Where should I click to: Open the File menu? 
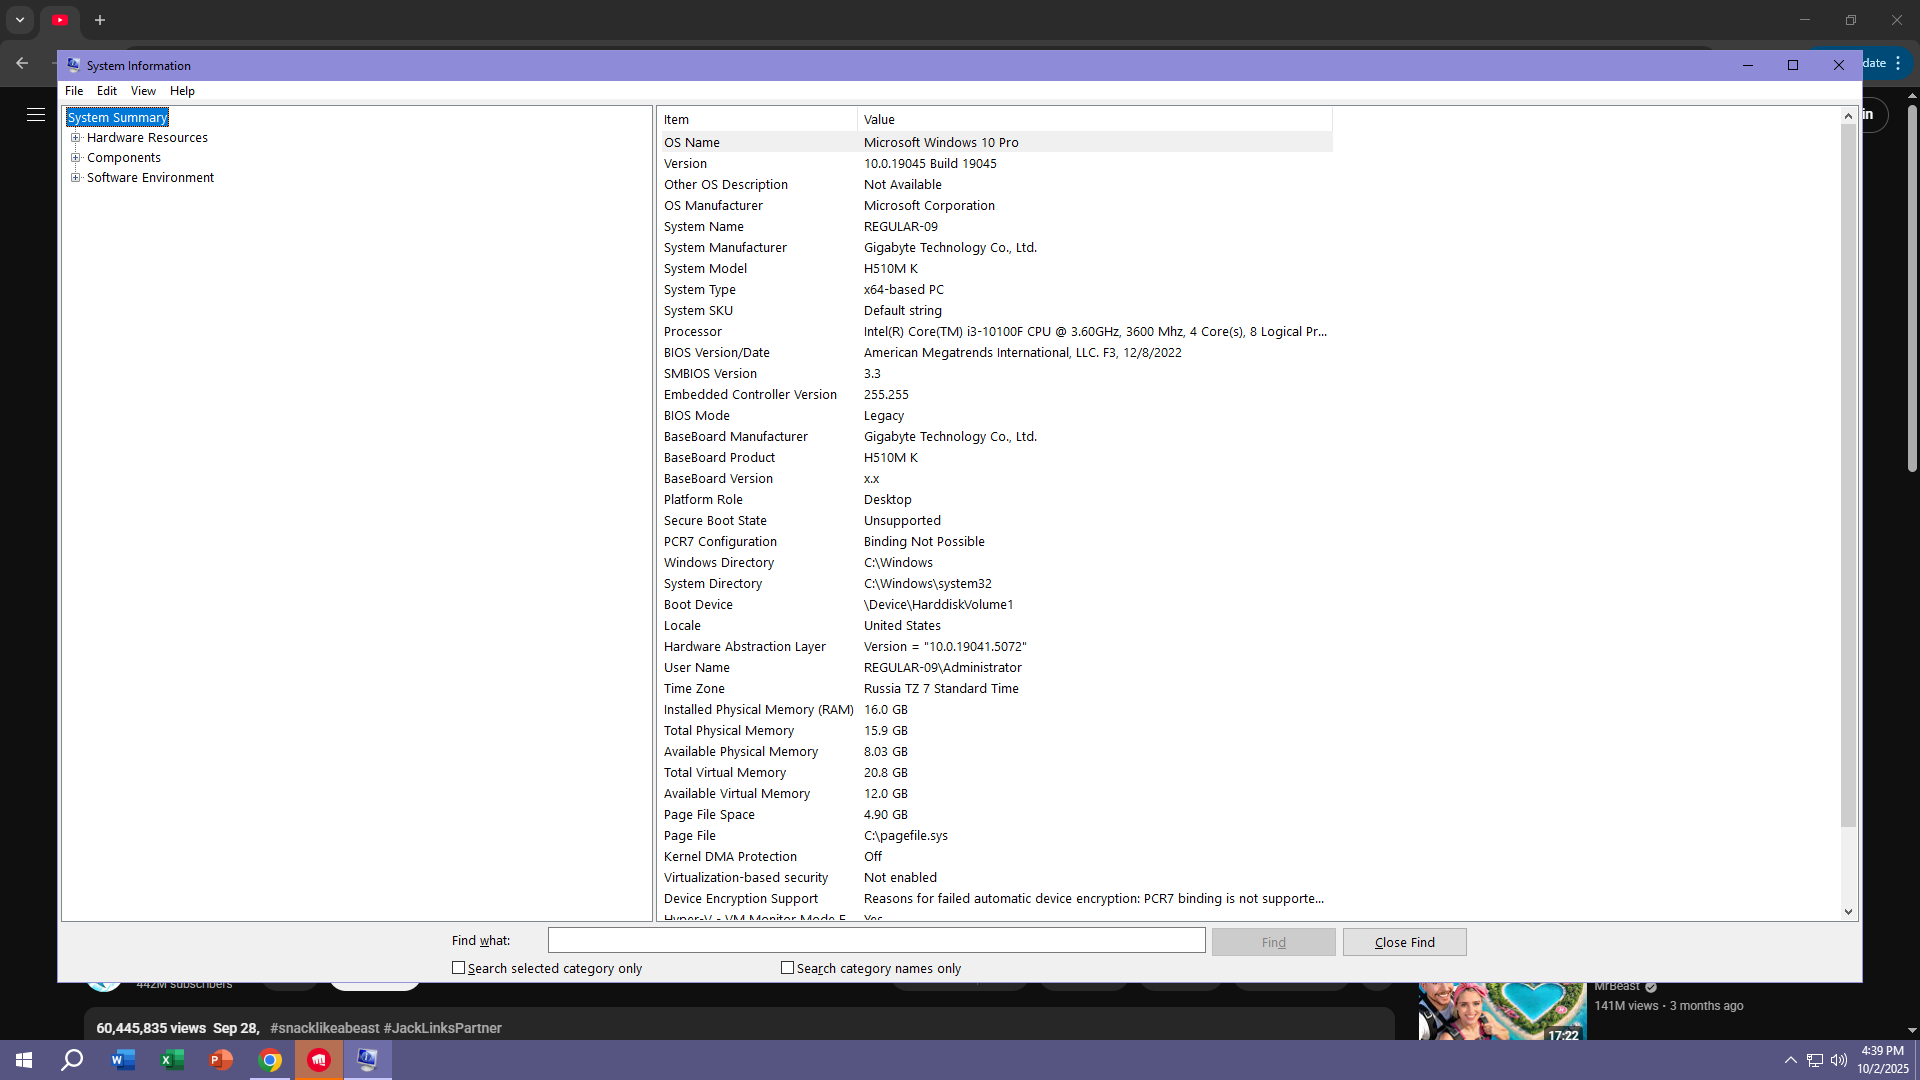(x=74, y=91)
